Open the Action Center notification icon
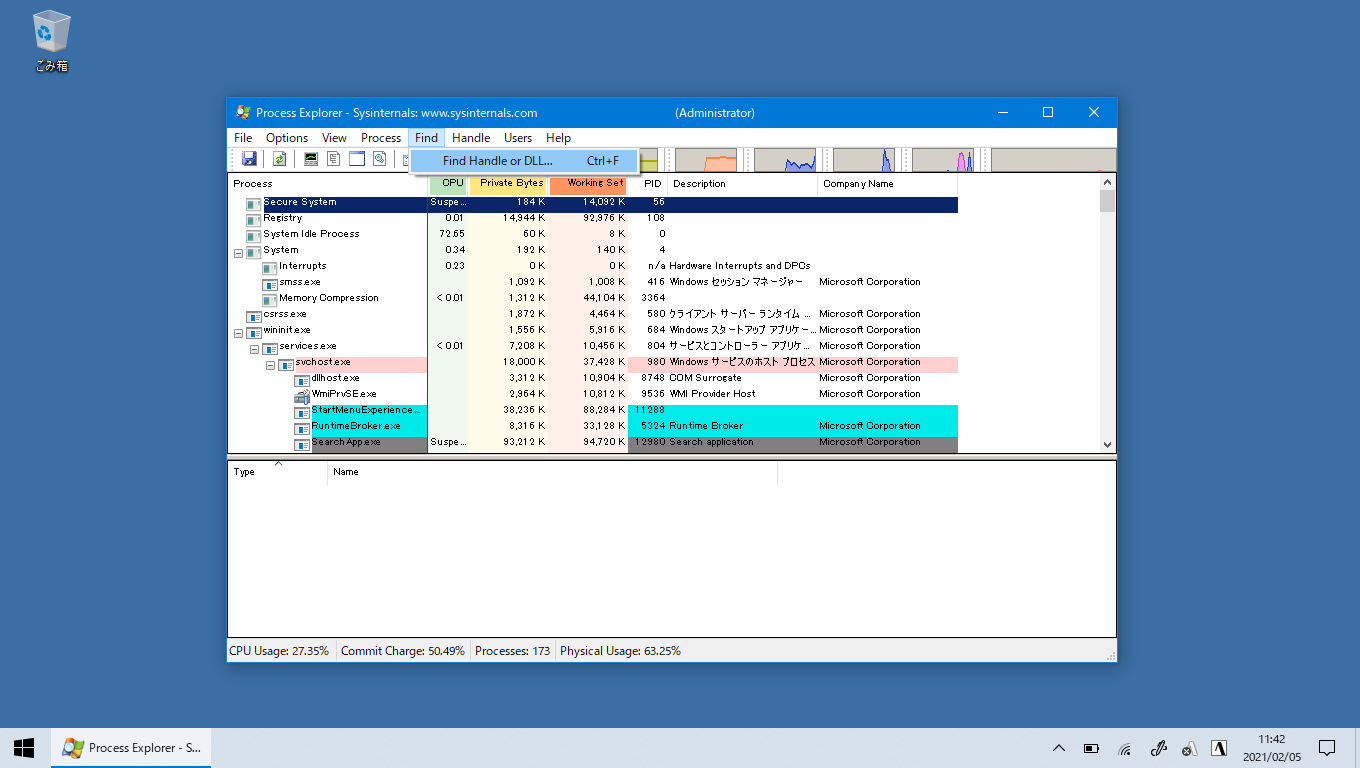1360x768 pixels. coord(1327,748)
